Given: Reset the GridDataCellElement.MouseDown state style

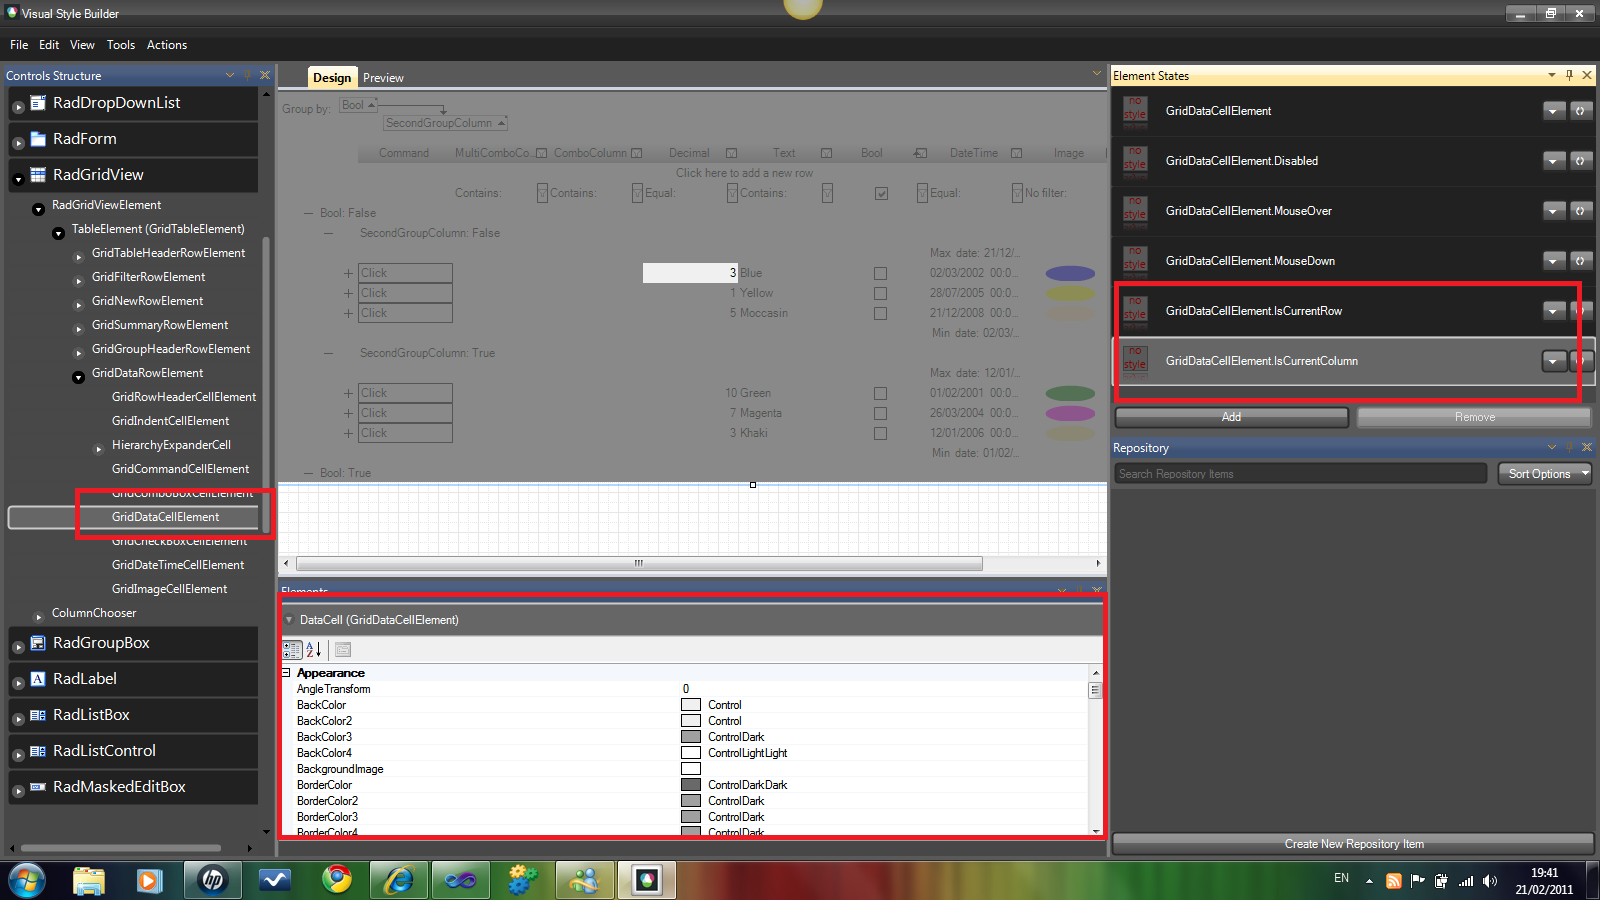Looking at the screenshot, I should click(1580, 261).
